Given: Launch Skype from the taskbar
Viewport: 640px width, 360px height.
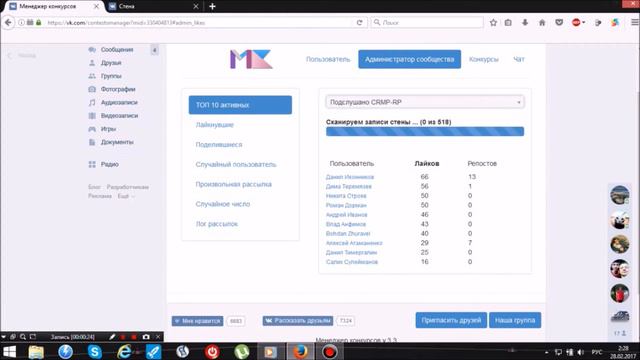Looking at the screenshot, I should pos(95,351).
